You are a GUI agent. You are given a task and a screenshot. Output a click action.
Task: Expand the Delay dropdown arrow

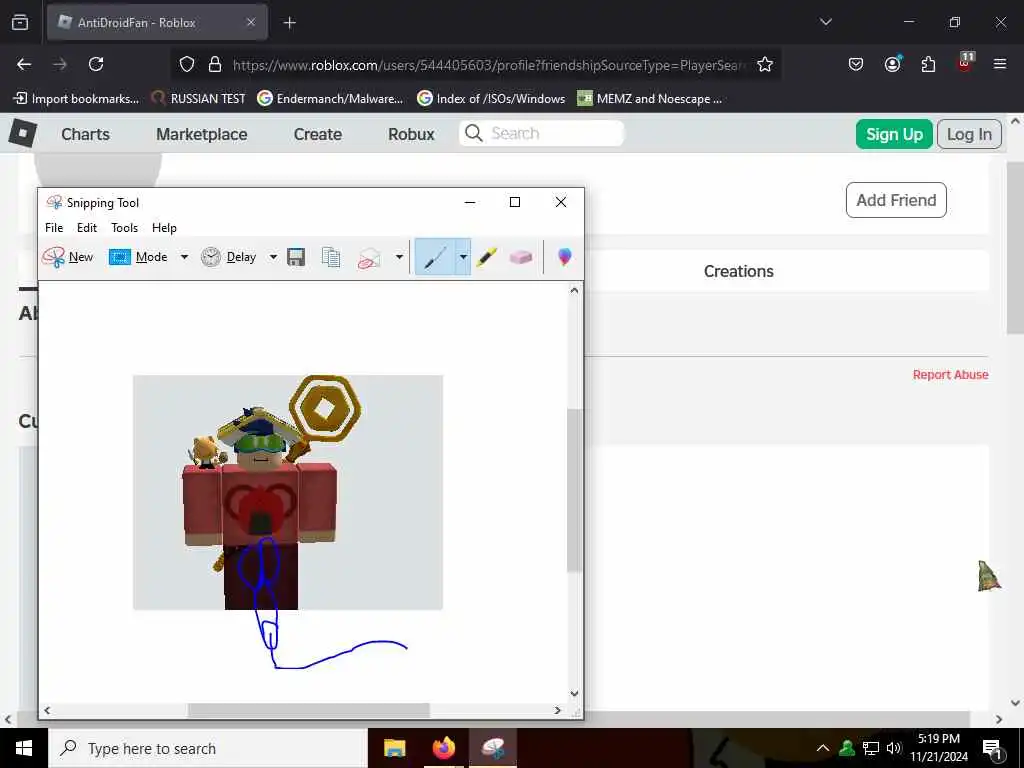pyautogui.click(x=273, y=257)
